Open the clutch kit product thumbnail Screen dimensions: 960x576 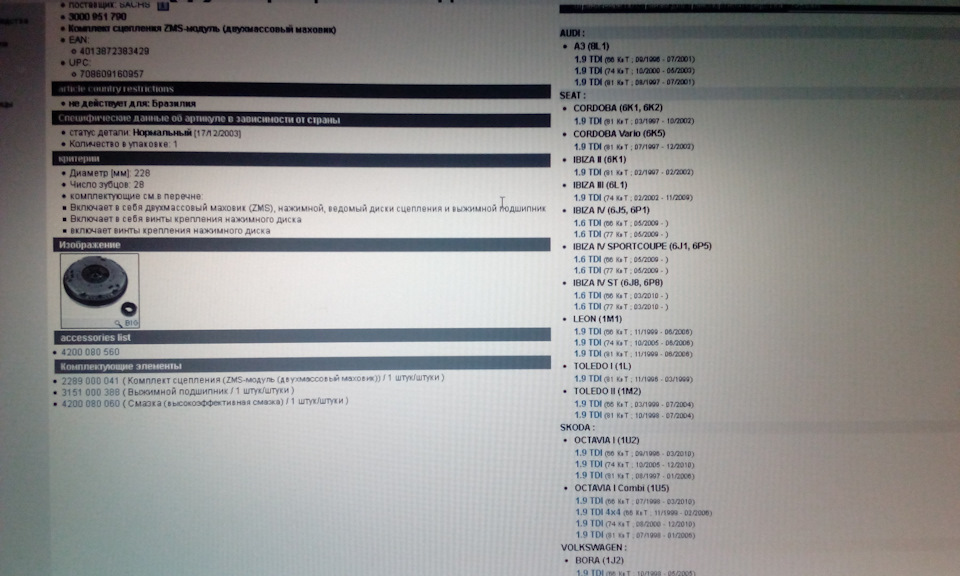100,291
